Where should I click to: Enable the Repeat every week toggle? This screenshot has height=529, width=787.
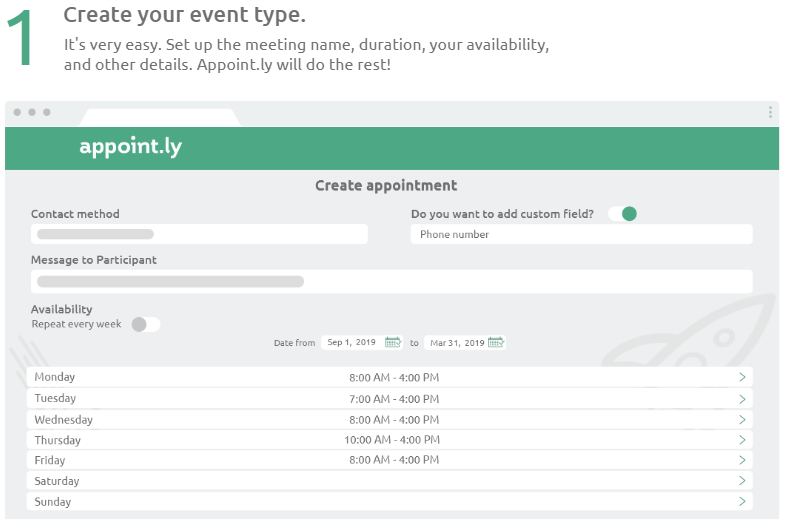tap(145, 324)
